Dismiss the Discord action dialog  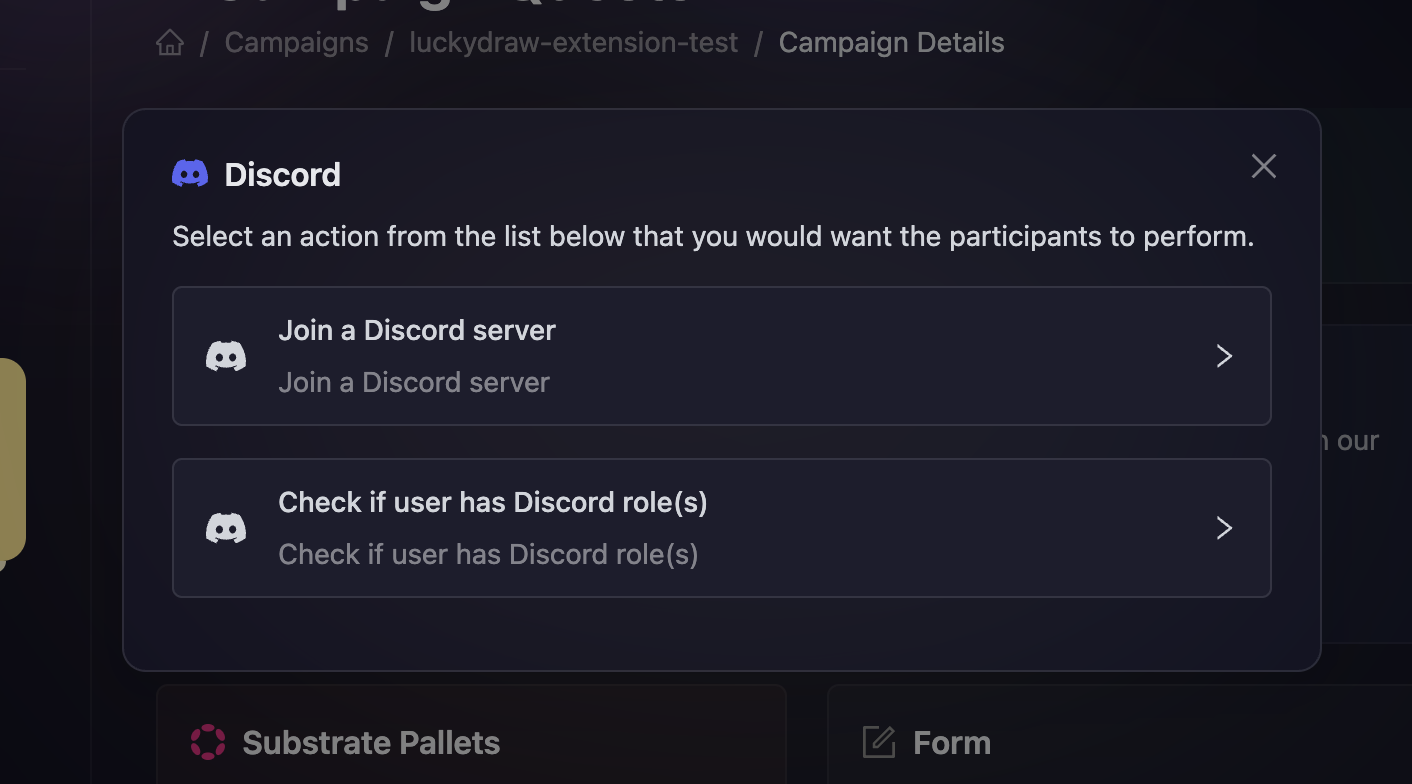tap(1263, 166)
